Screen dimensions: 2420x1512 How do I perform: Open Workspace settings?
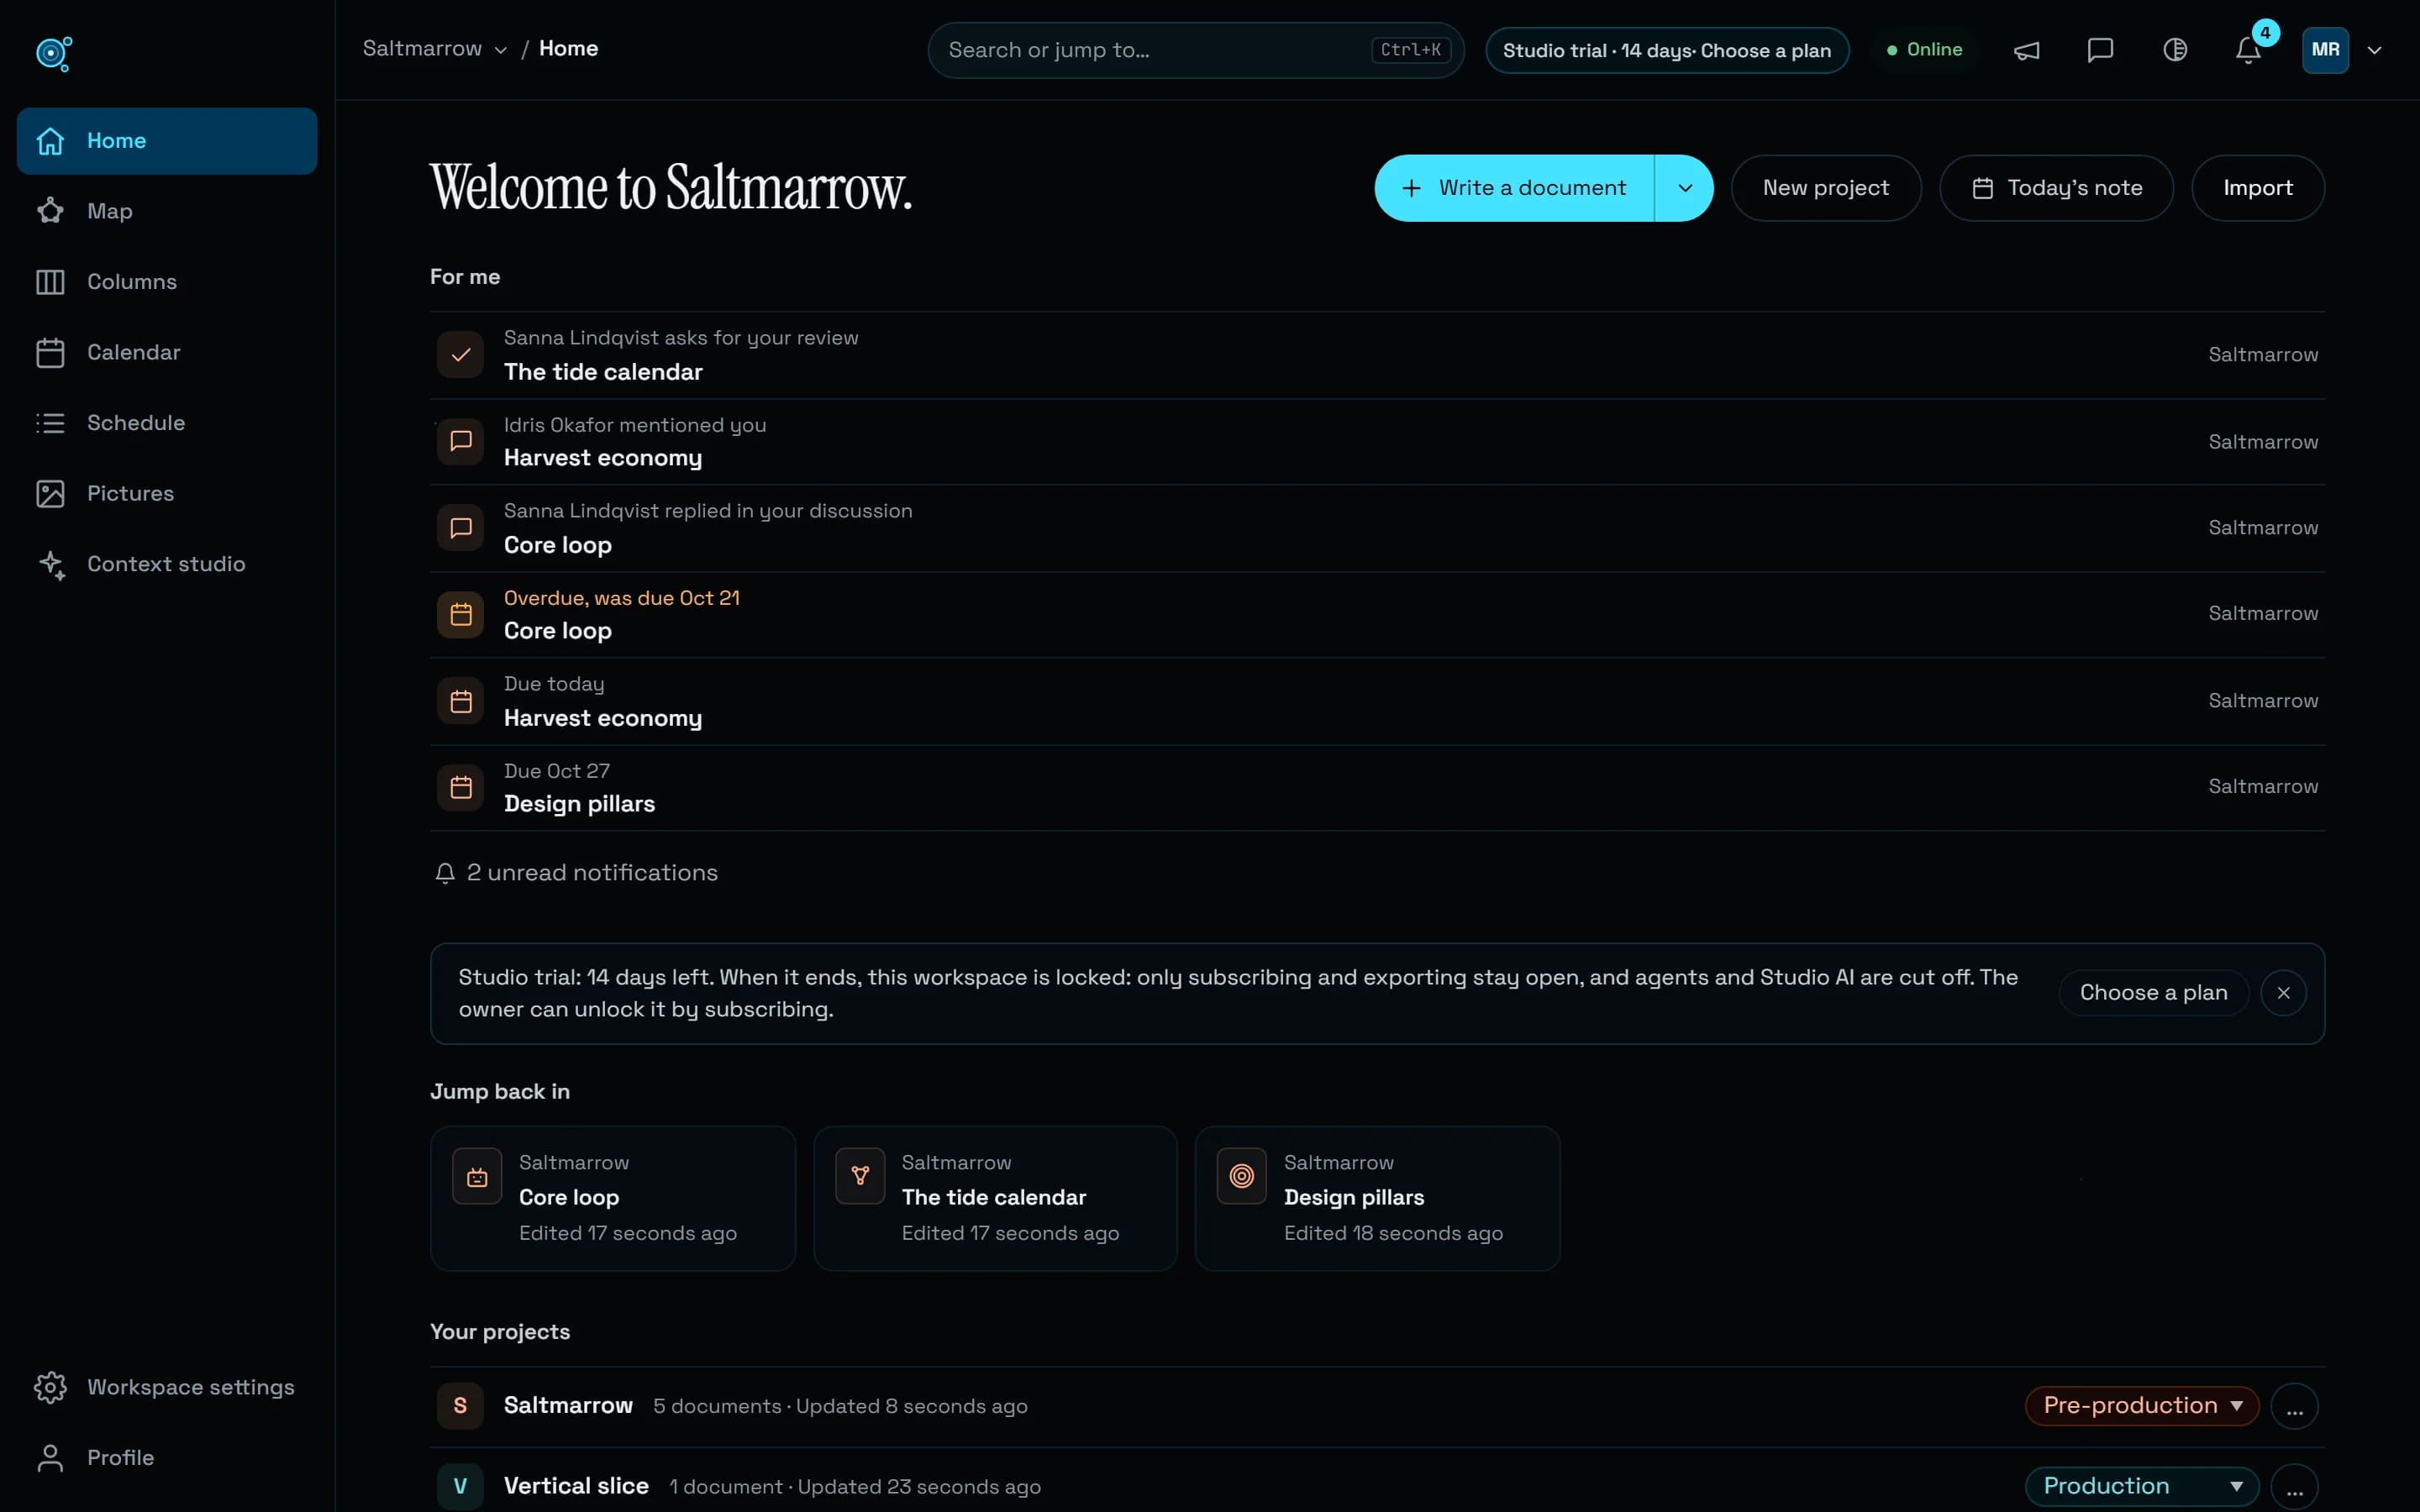167,1387
